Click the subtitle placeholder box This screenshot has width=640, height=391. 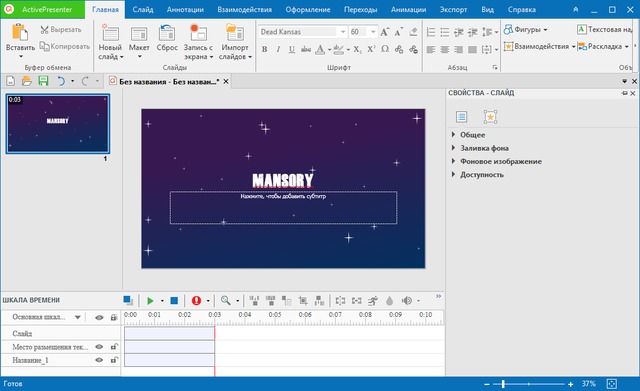pos(283,208)
